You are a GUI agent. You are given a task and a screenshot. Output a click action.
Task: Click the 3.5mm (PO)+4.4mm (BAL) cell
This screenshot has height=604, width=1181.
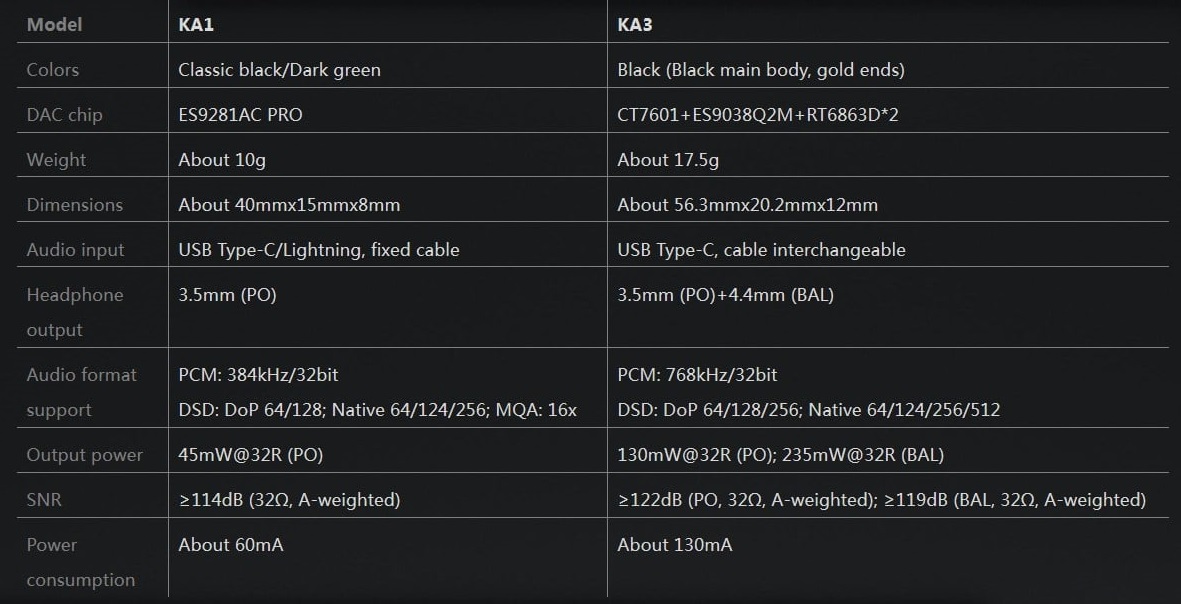click(x=725, y=295)
